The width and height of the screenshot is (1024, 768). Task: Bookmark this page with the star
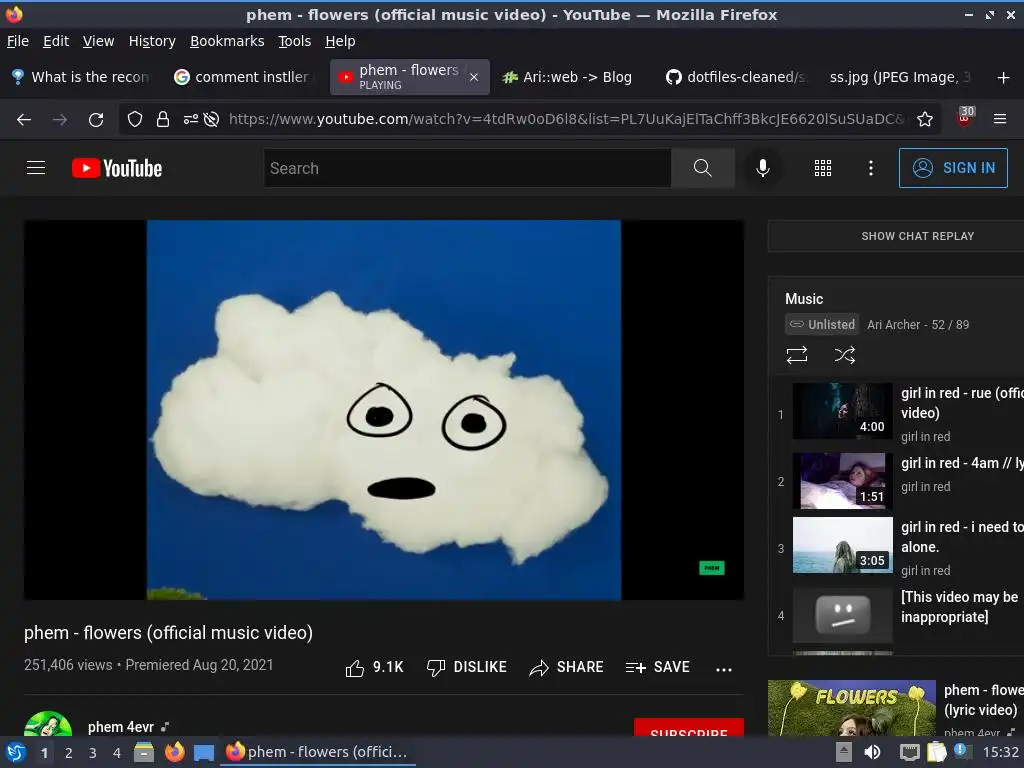click(x=925, y=119)
